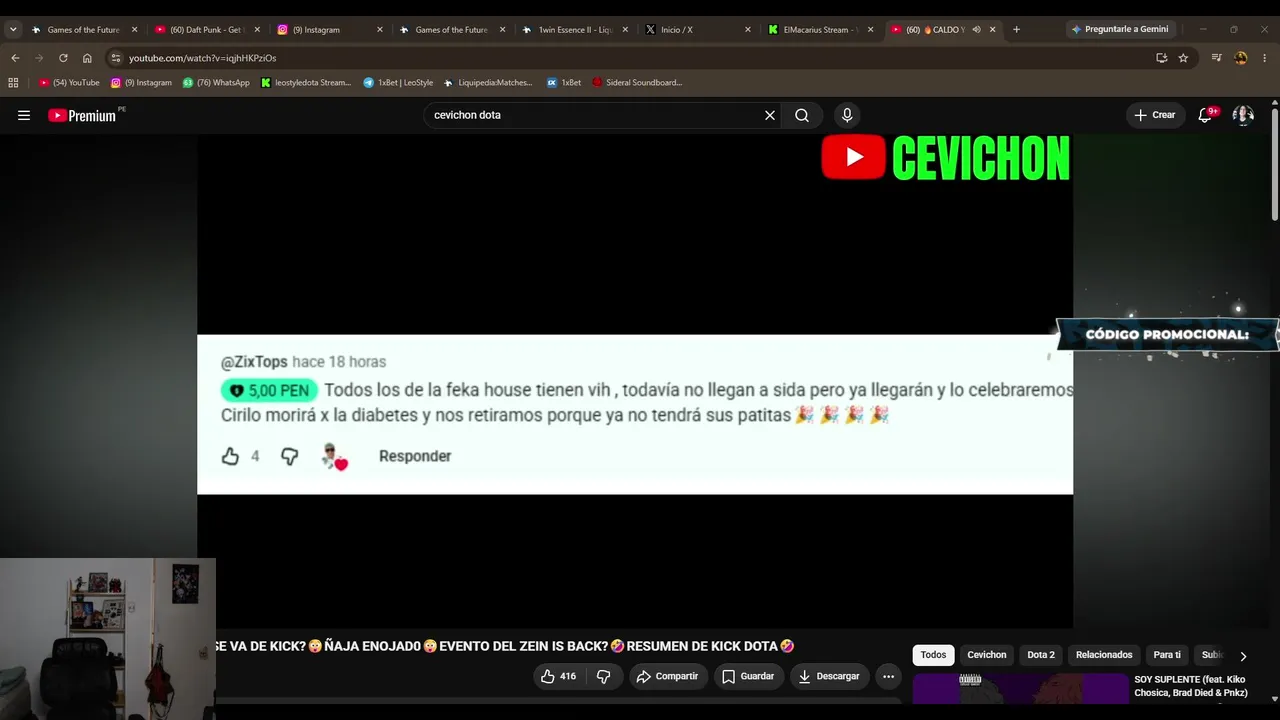Bookmark this page with the star
Viewport: 1280px width, 720px height.
click(x=1183, y=58)
